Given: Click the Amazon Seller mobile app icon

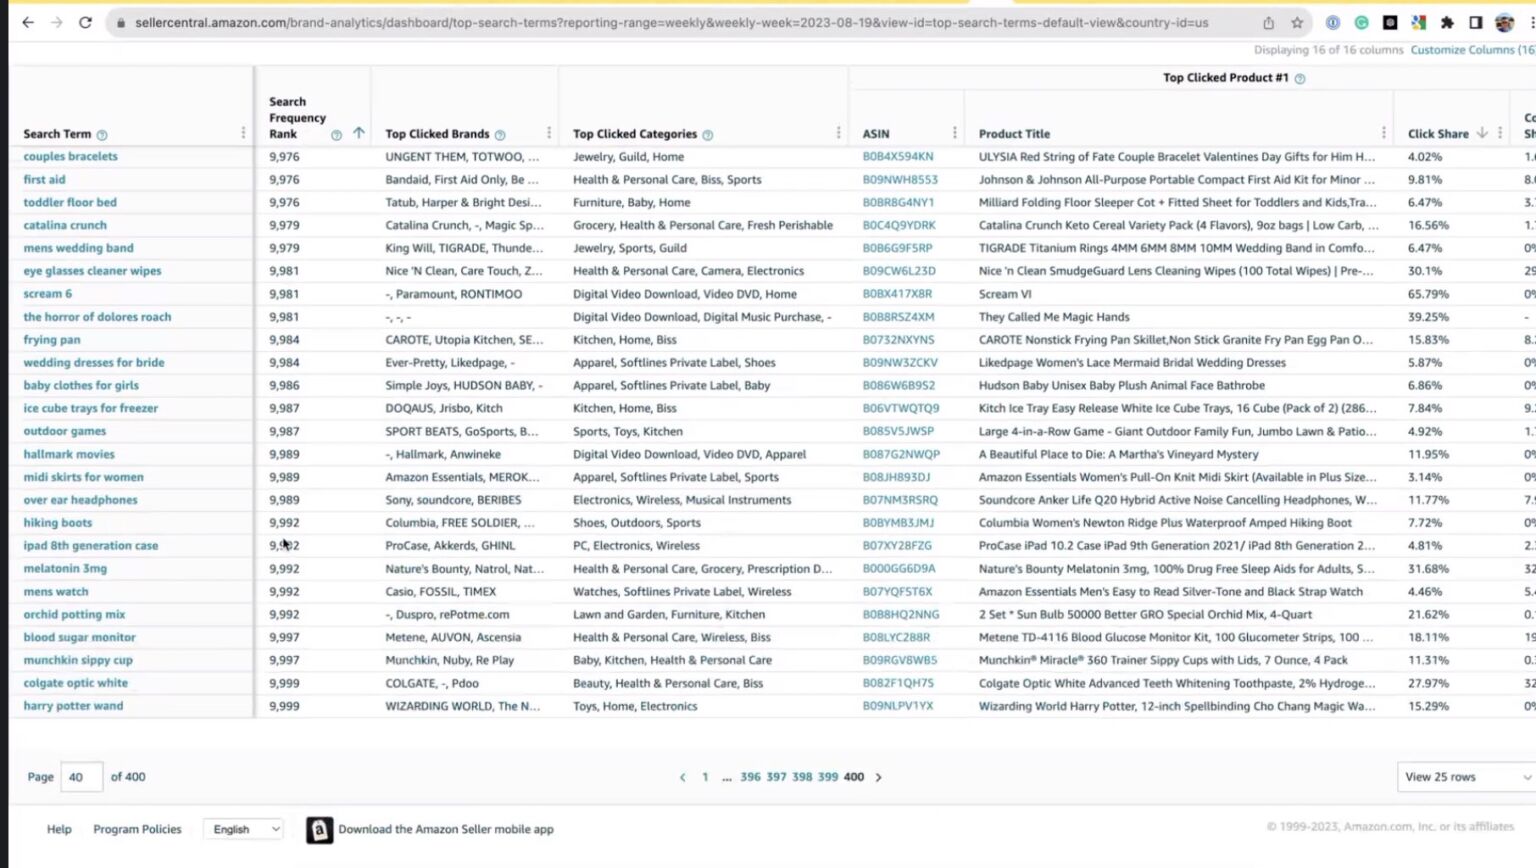Looking at the screenshot, I should [319, 830].
